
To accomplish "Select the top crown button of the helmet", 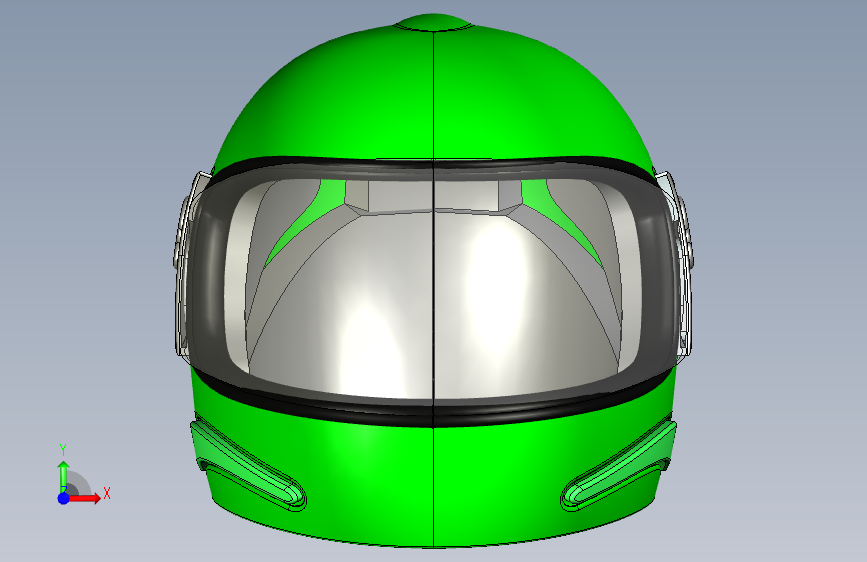I will (x=434, y=23).
